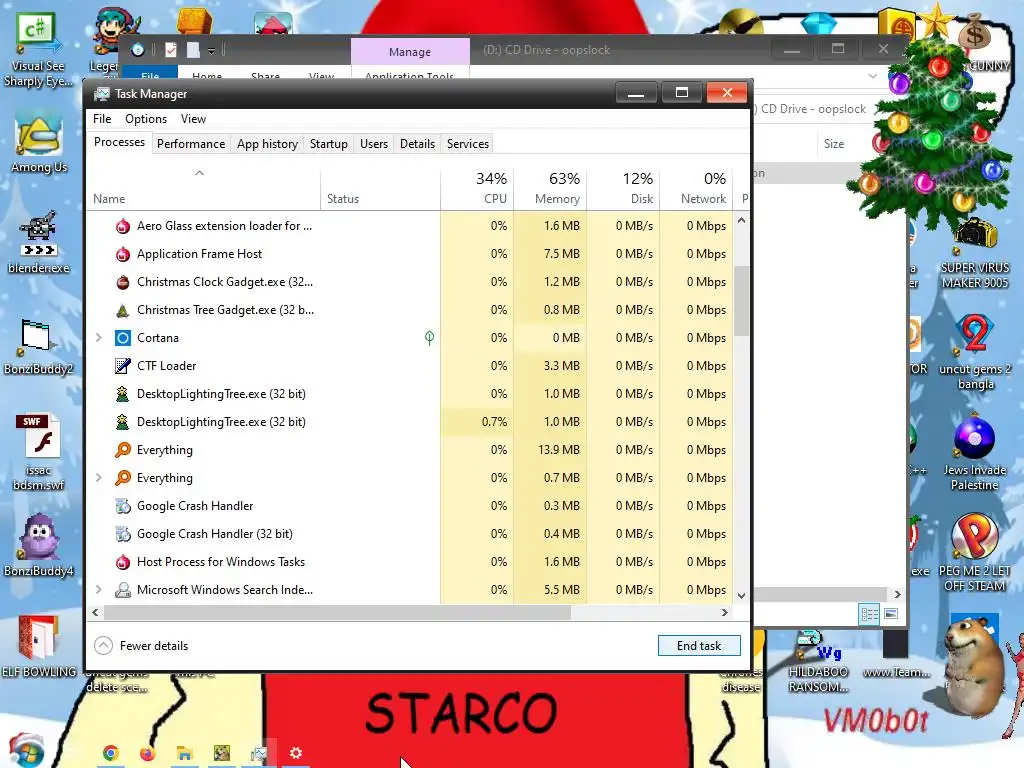
Task: Select the first Everything process row
Action: (410, 450)
